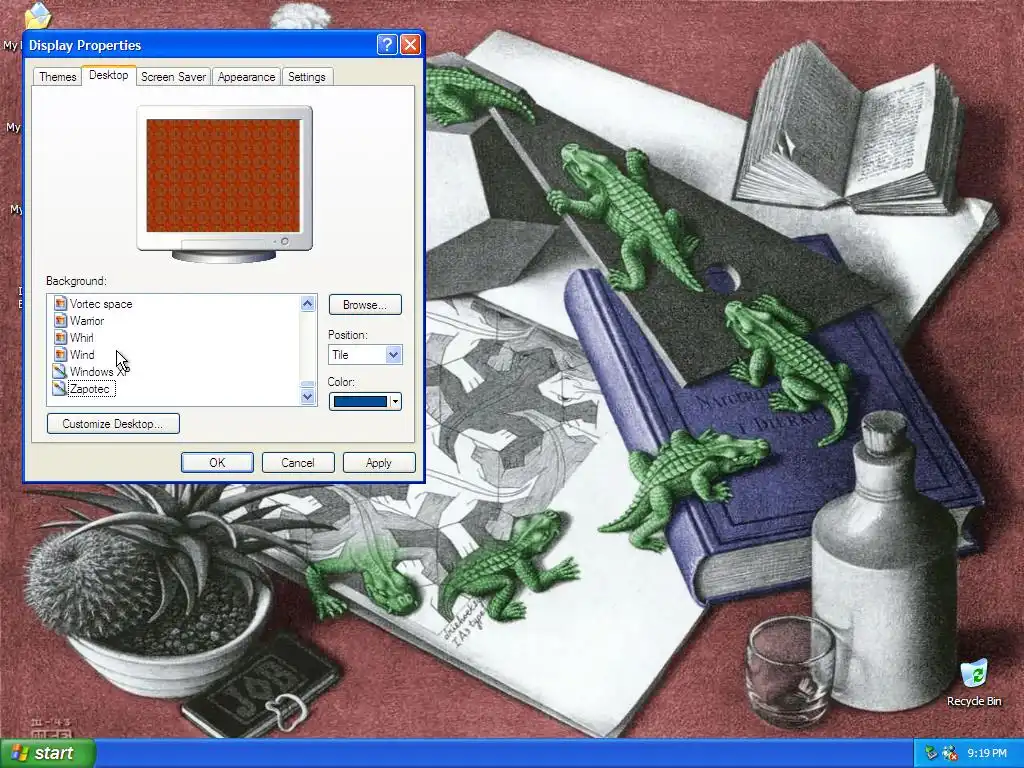This screenshot has width=1024, height=768.
Task: Click the background list scroll down arrow
Action: pos(308,396)
